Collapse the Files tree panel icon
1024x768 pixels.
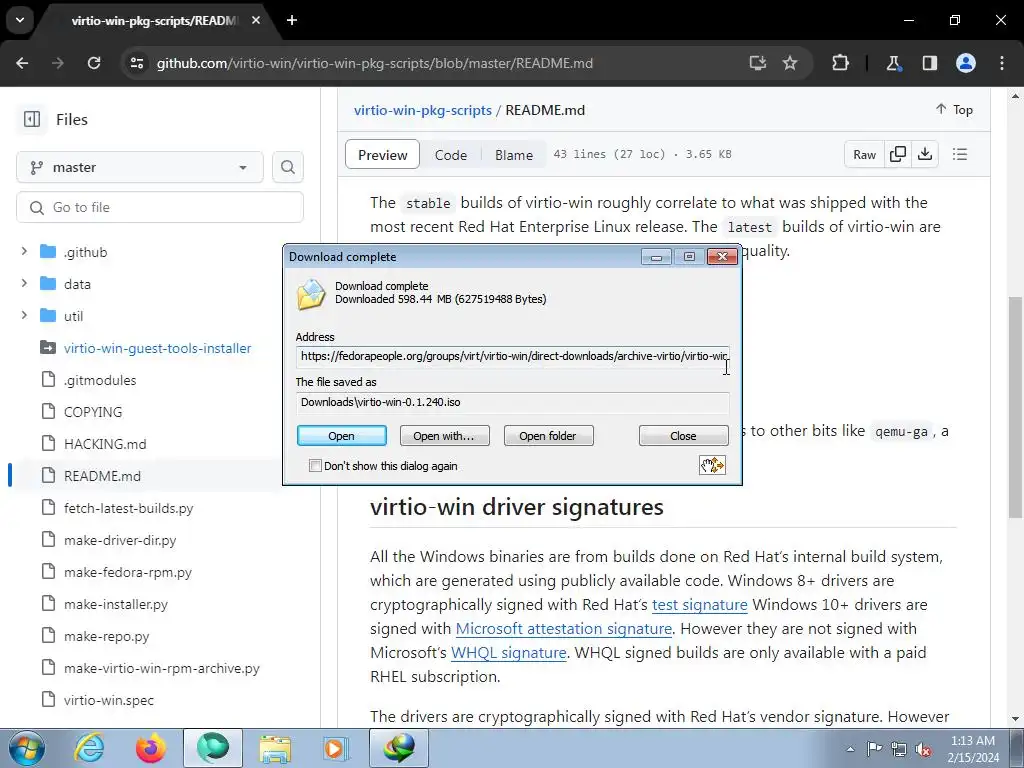32,120
